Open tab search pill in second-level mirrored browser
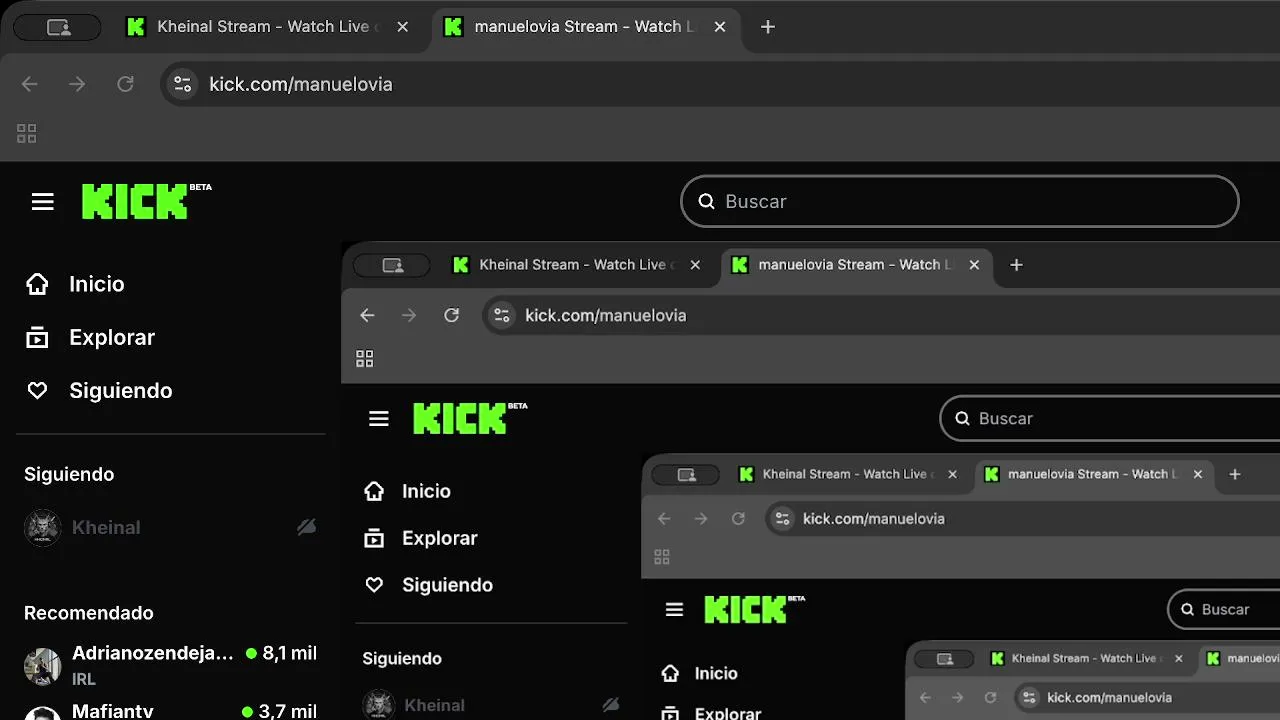This screenshot has width=1280, height=720. (392, 265)
